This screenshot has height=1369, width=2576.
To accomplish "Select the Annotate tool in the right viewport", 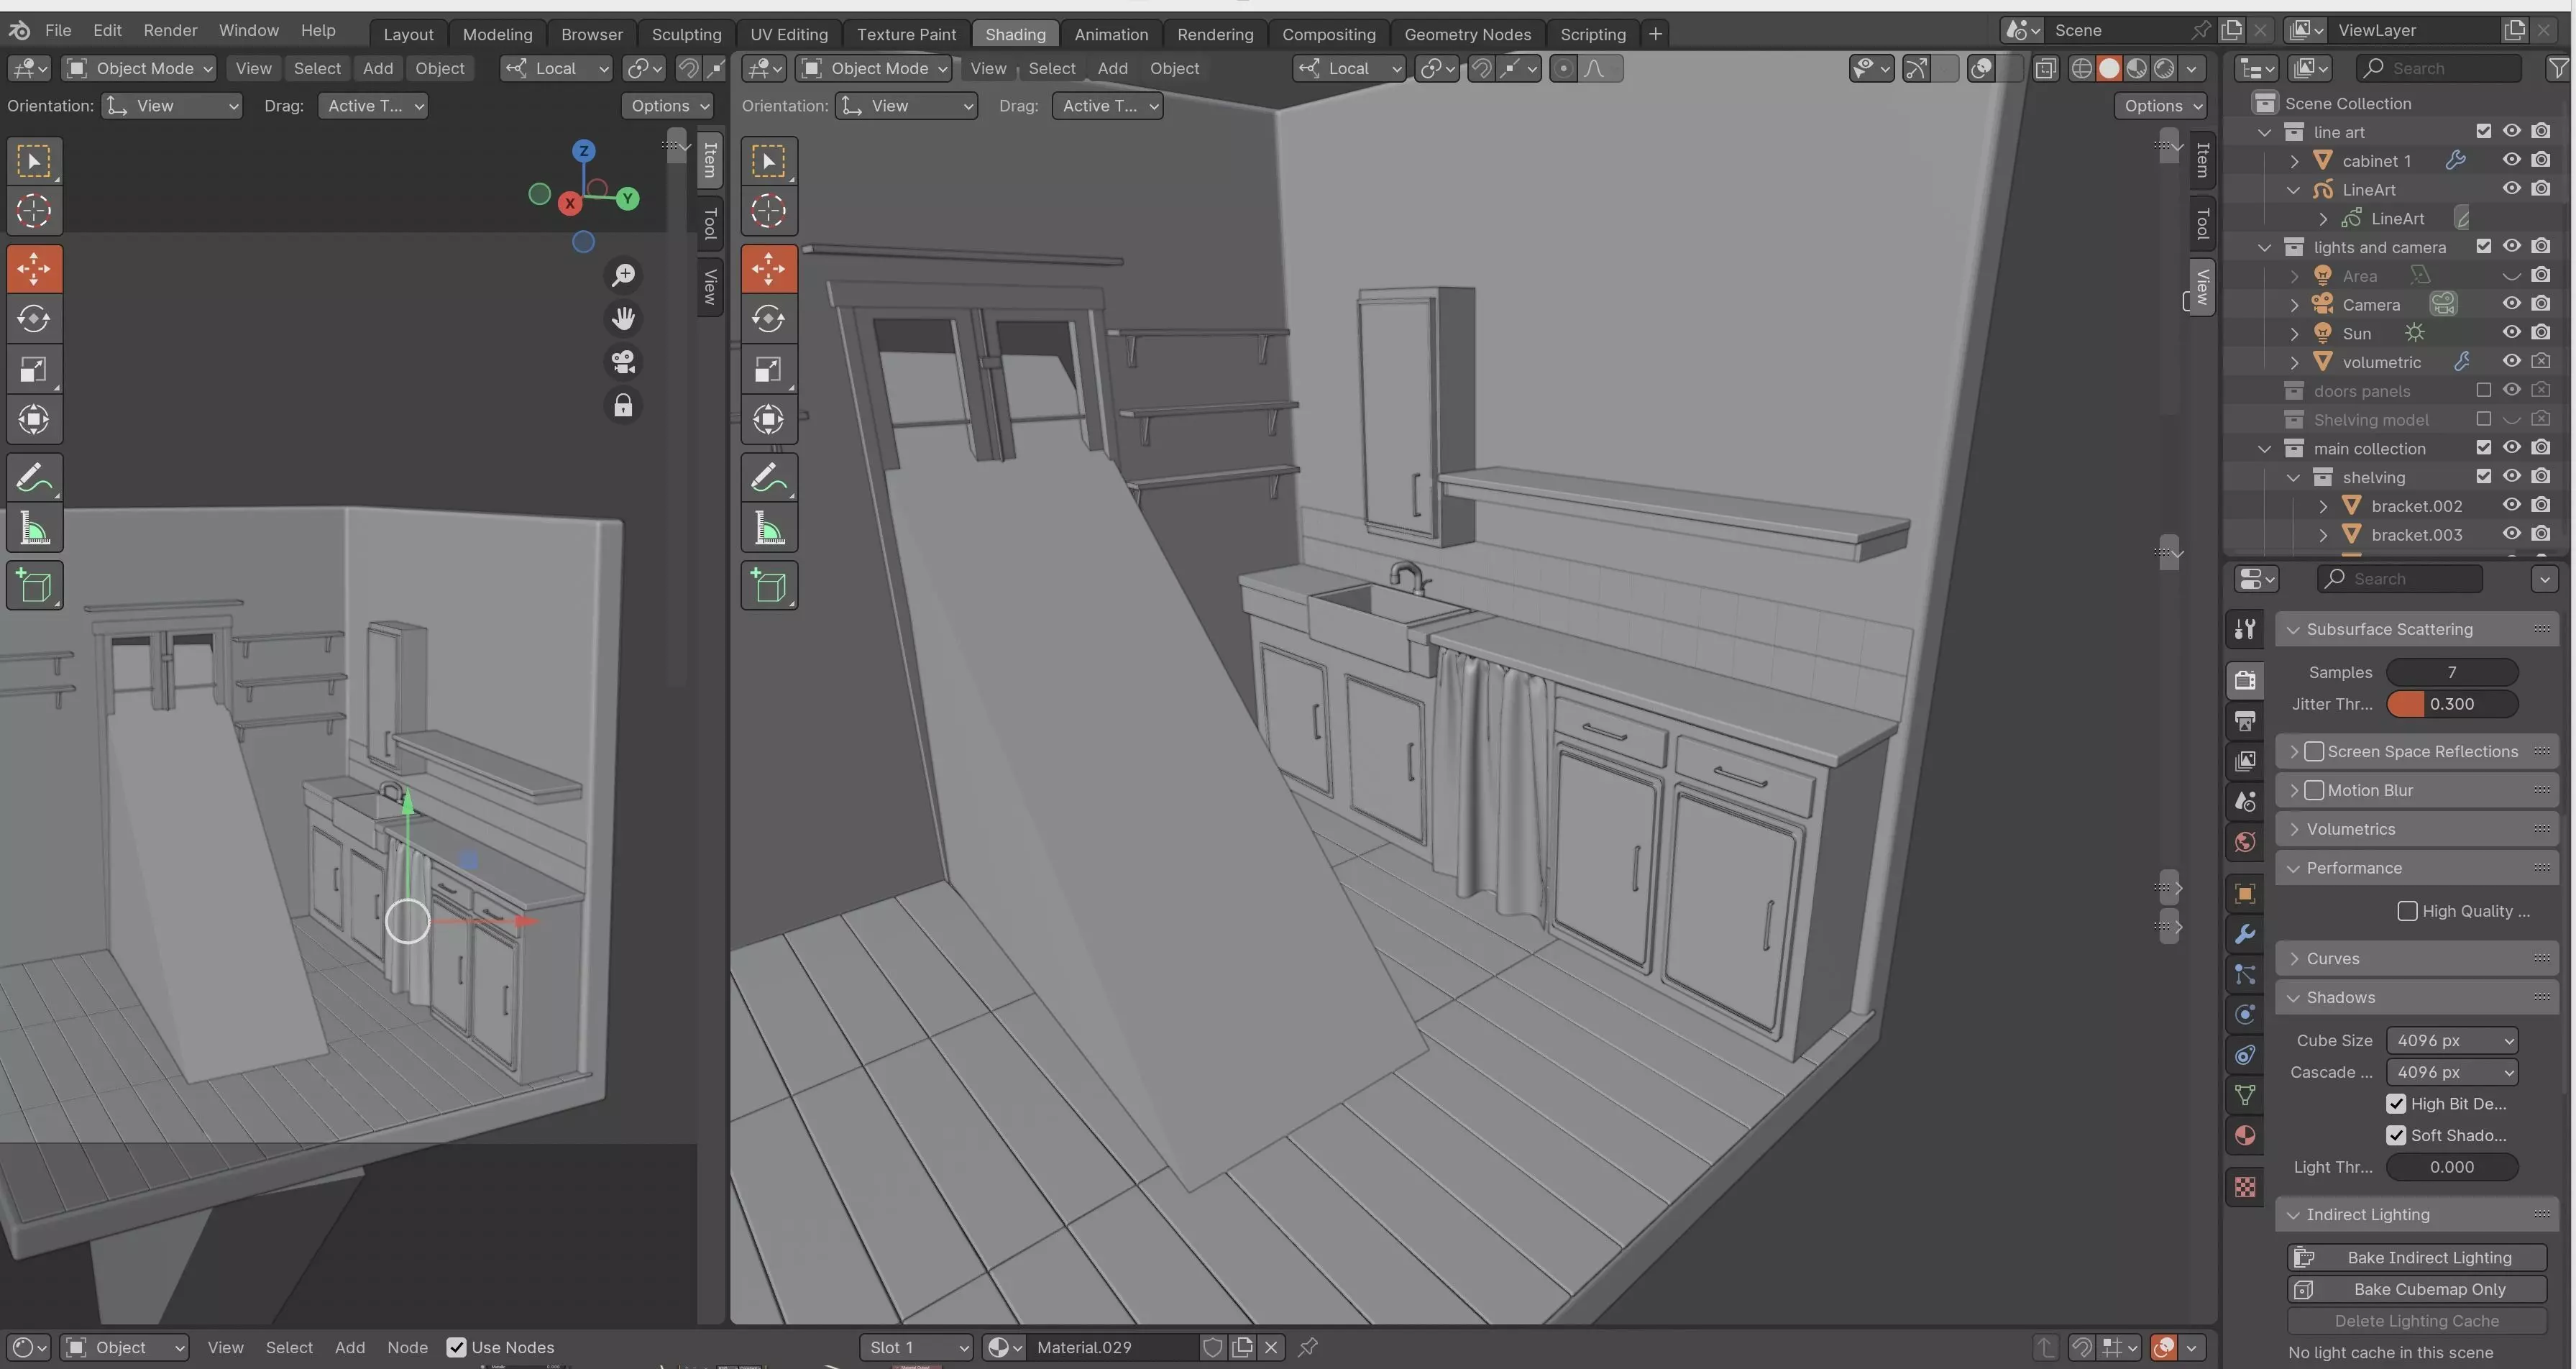I will pos(768,478).
